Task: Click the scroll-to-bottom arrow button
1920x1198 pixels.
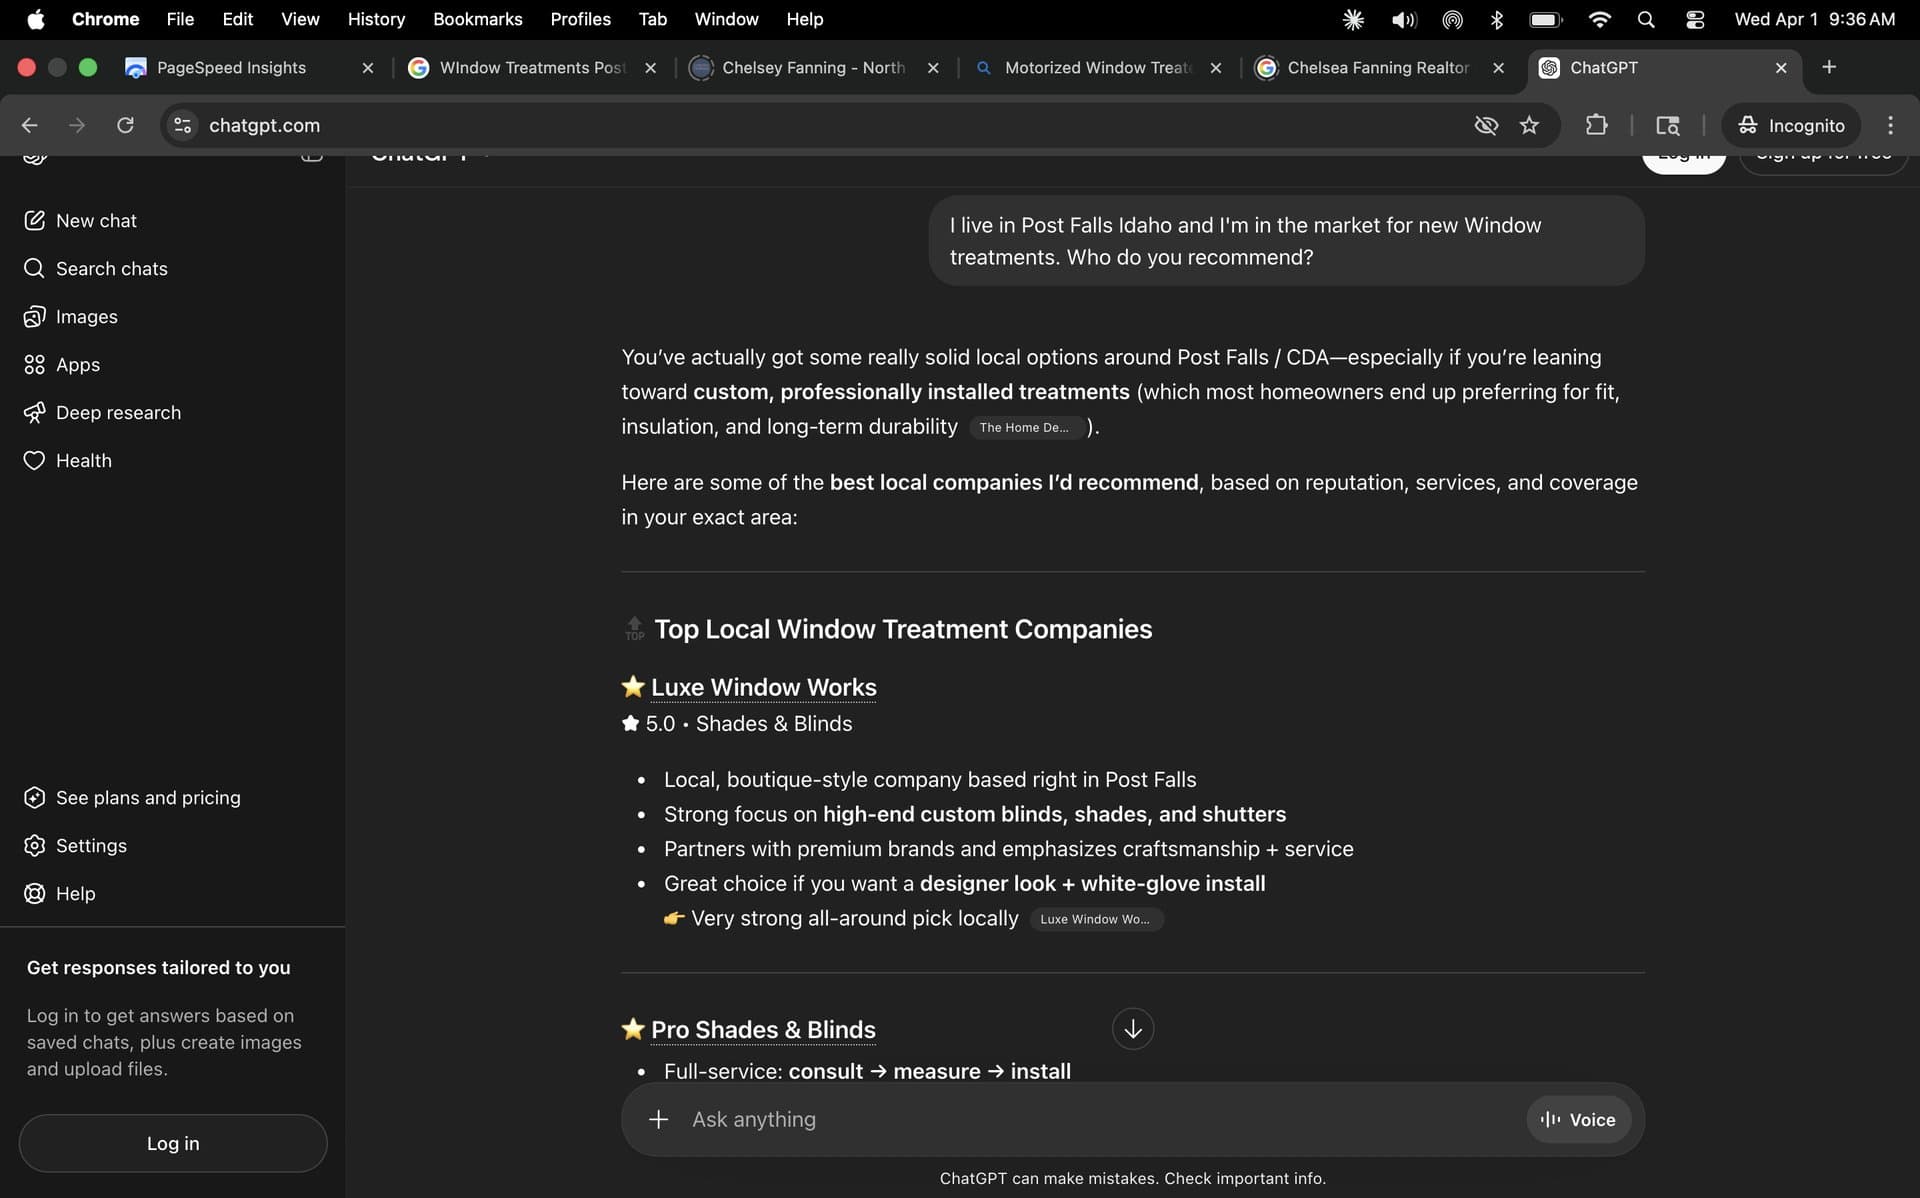Action: coord(1132,1029)
